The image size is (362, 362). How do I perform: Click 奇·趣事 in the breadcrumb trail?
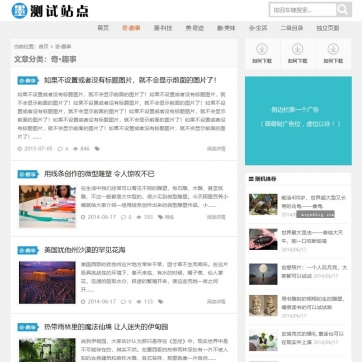click(x=63, y=47)
